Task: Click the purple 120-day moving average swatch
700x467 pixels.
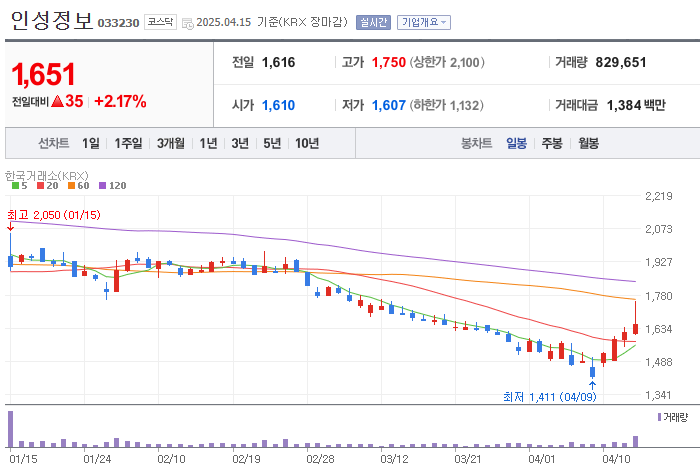Action: [103, 186]
